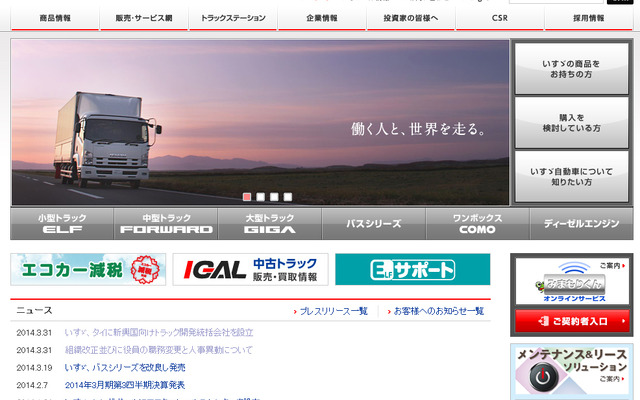Image resolution: width=640 pixels, height=400 pixels.
Task: Open the ワンボックス COMO category
Action: 478,224
